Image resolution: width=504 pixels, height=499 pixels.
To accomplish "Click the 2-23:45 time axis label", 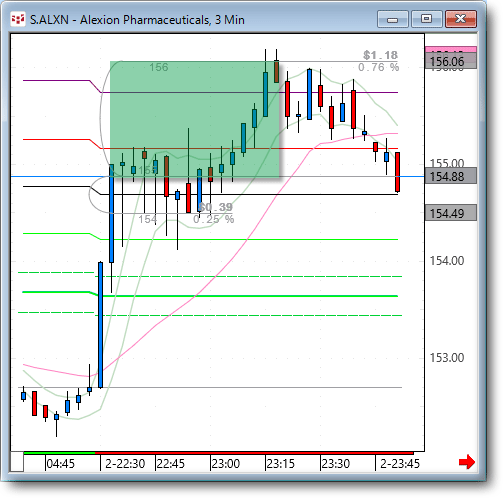I will pyautogui.click(x=400, y=464).
